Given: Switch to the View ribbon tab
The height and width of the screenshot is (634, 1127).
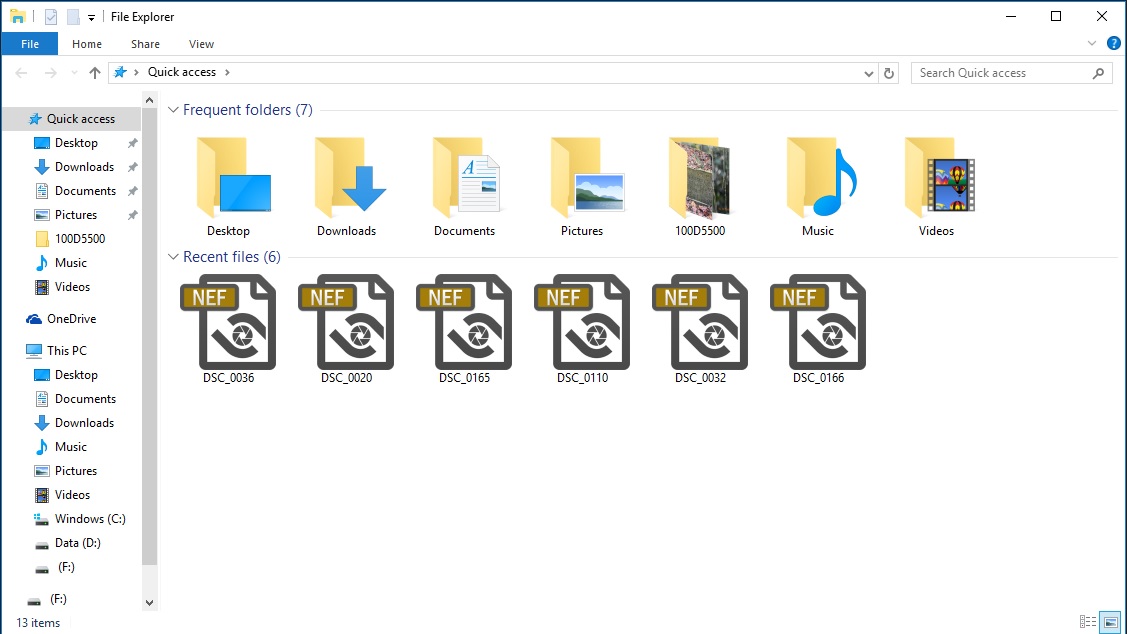Looking at the screenshot, I should (201, 44).
